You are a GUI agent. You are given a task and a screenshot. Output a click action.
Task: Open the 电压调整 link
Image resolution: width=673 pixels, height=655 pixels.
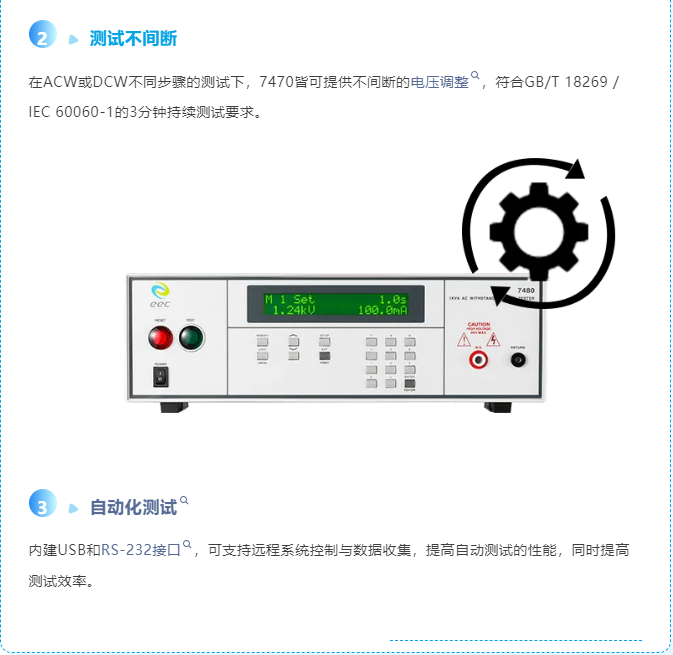pyautogui.click(x=439, y=82)
